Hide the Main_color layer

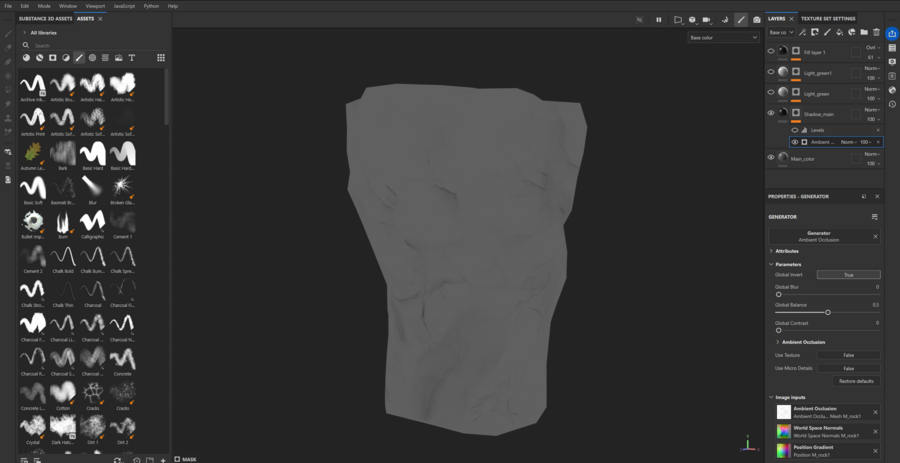(771, 157)
